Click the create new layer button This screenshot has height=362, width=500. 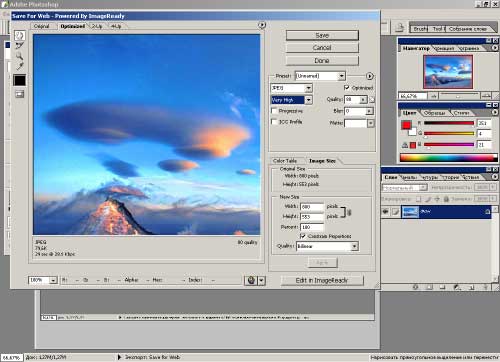tap(471, 287)
